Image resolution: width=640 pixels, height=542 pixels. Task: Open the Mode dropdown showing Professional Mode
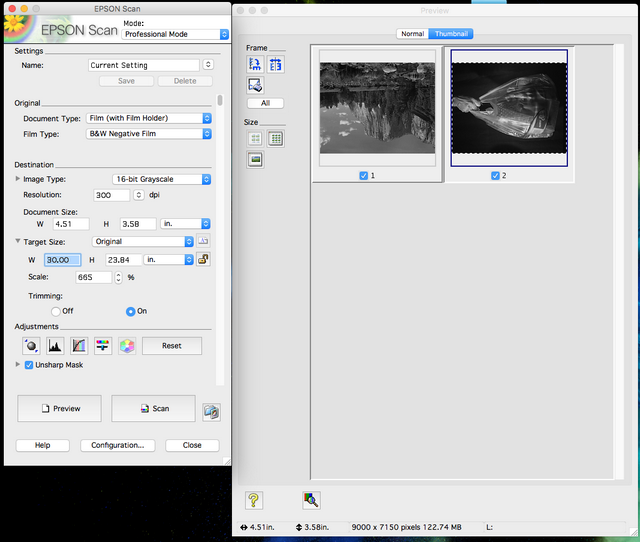click(x=175, y=34)
